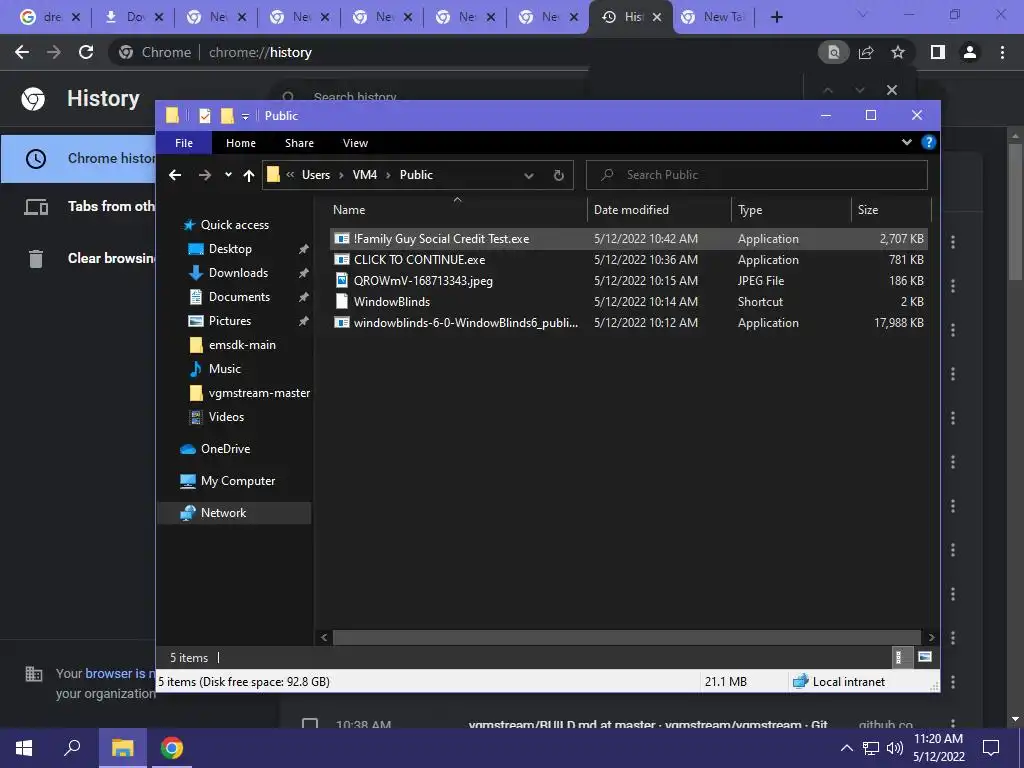Open recent locations dropdown in Explorer

point(228,175)
